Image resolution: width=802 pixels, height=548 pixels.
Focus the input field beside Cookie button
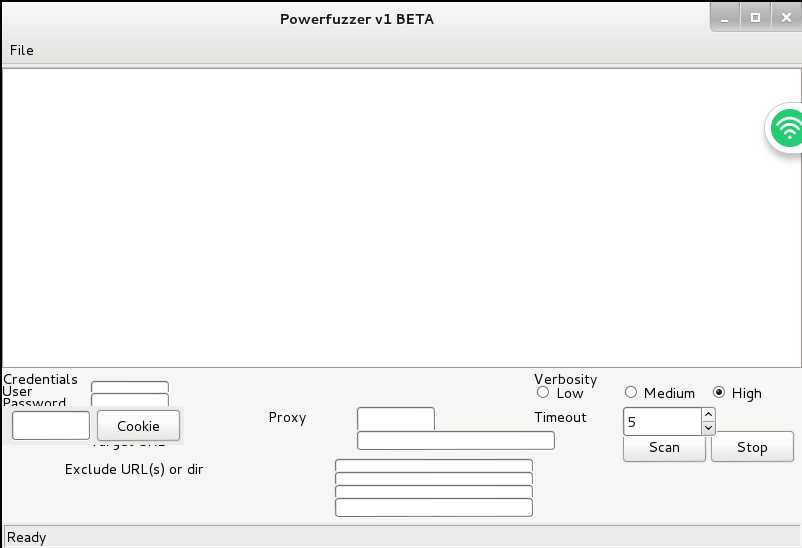[51, 425]
